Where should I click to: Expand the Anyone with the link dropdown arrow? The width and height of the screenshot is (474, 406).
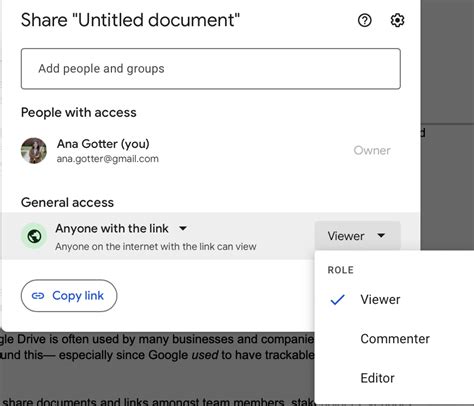click(183, 229)
